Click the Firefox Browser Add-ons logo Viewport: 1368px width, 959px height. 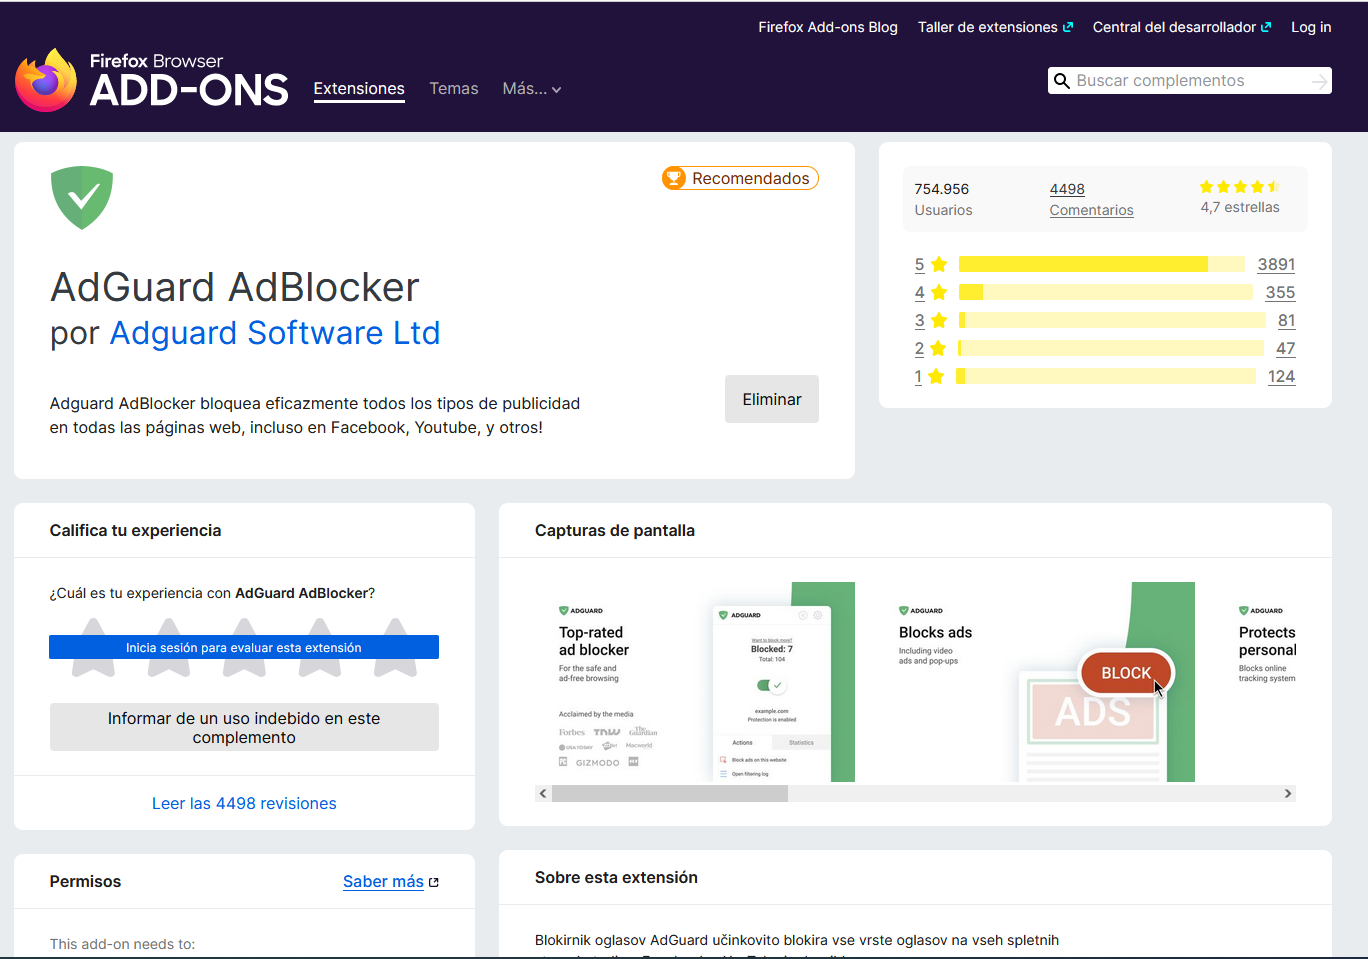pyautogui.click(x=152, y=79)
